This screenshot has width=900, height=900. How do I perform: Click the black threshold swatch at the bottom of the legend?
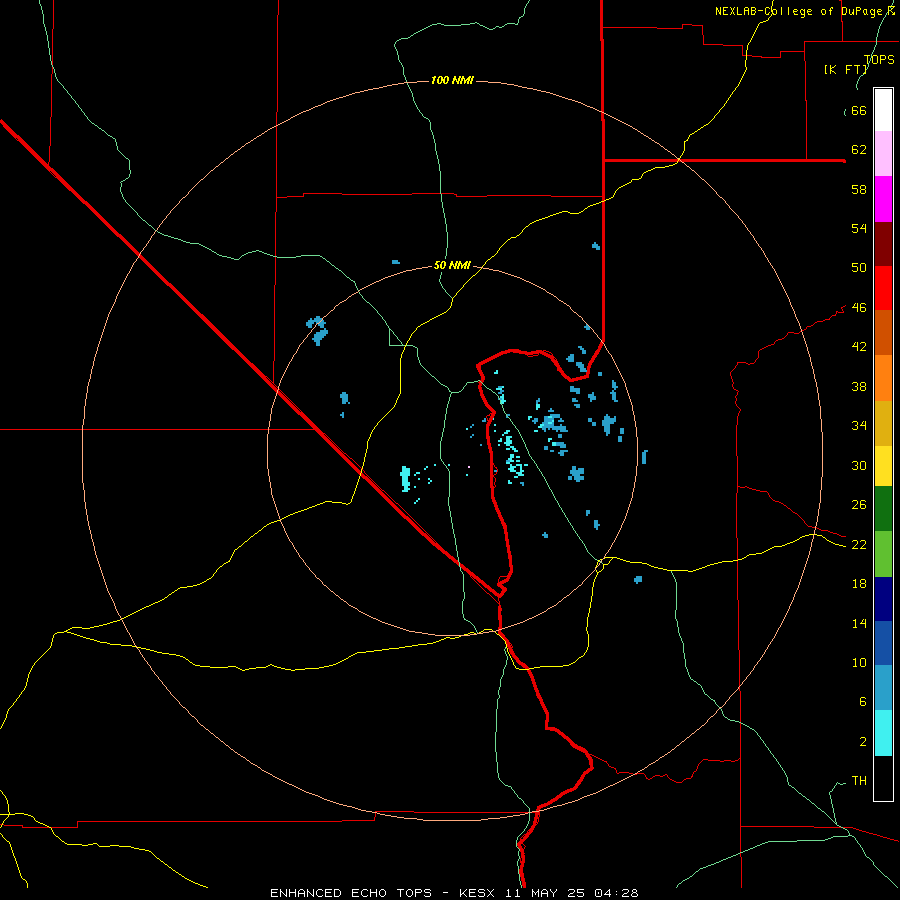(x=883, y=778)
